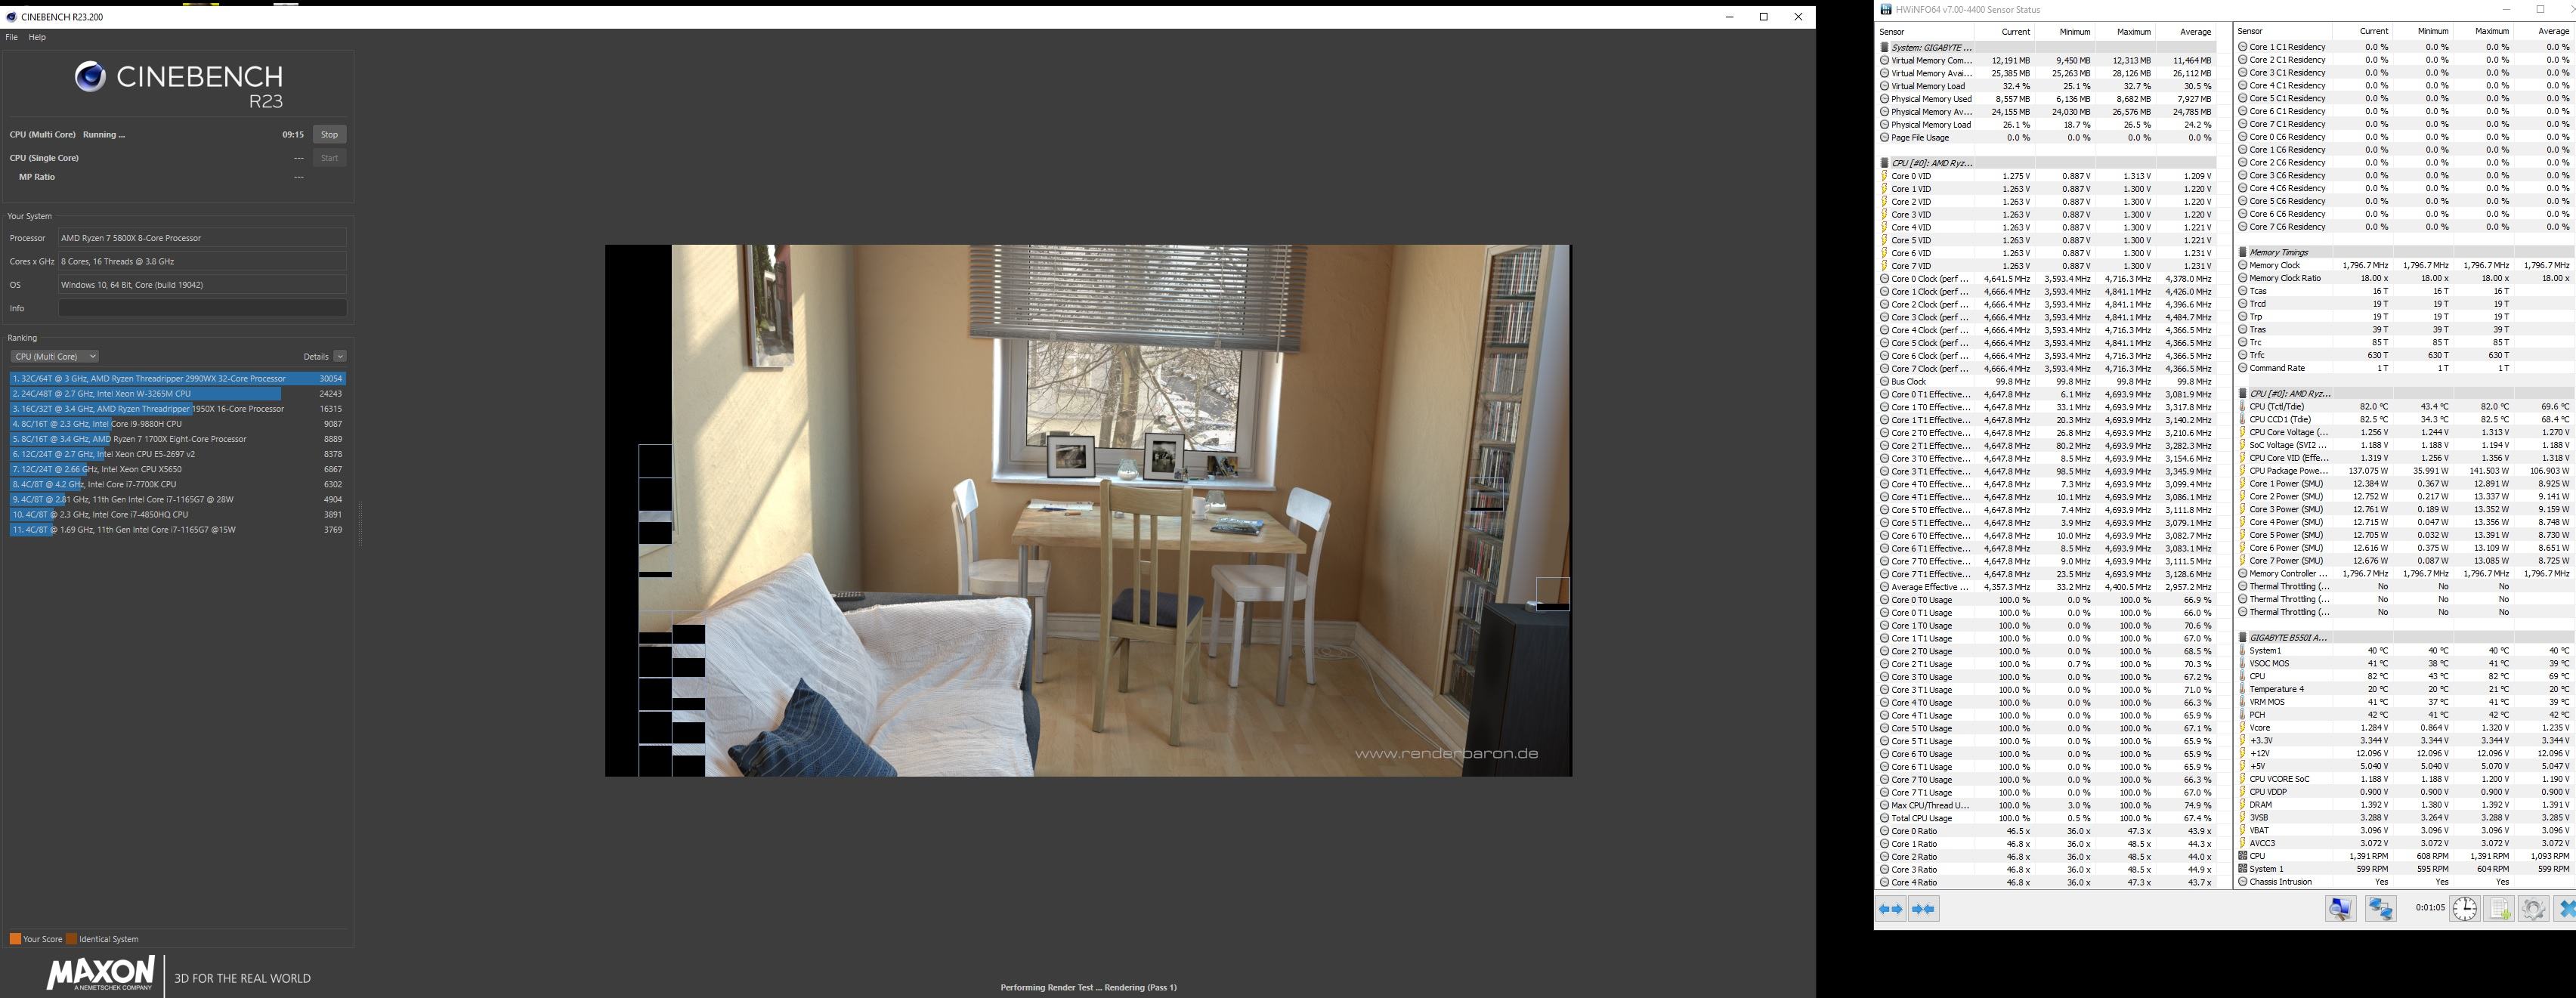2576x998 pixels.
Task: Select the i7-1165G7 @15W ranking entry
Action: click(178, 530)
